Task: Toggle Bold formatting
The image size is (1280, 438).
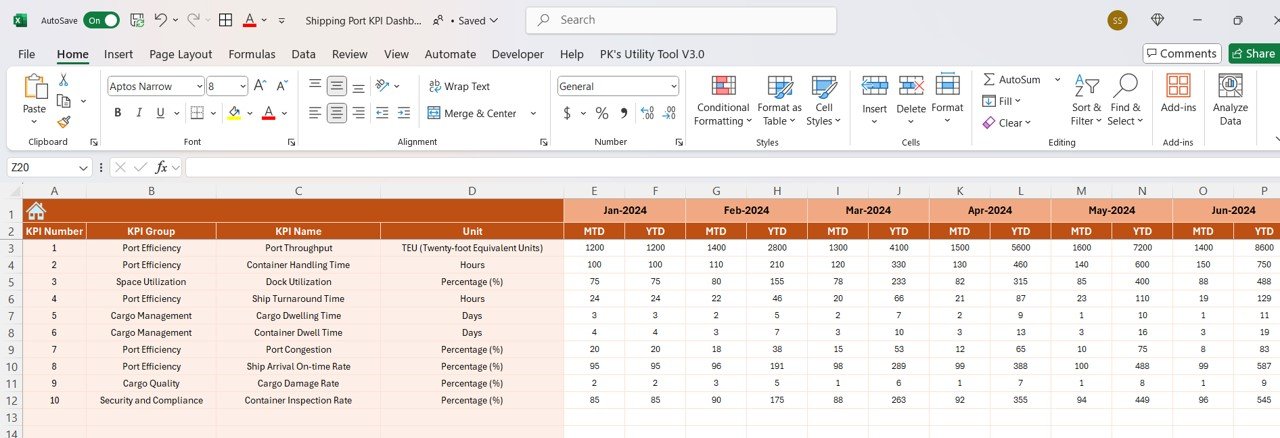Action: (117, 113)
